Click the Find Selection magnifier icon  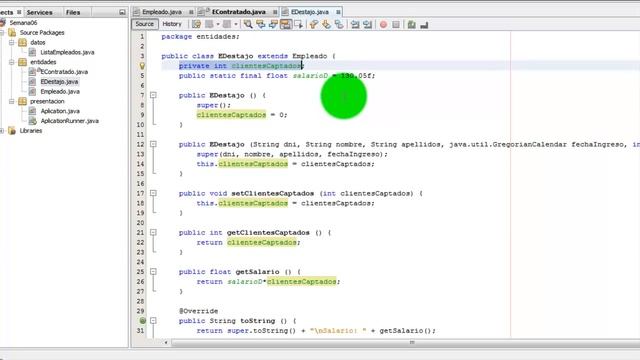click(248, 24)
